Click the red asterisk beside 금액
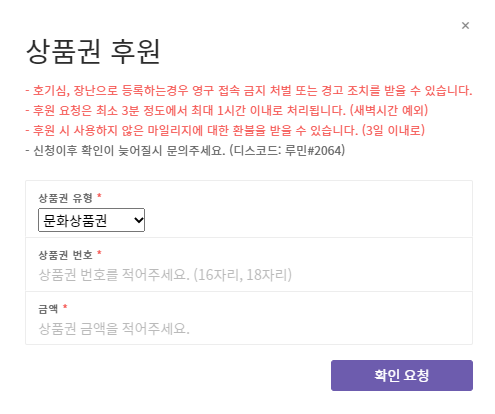This screenshot has height=414, width=495. 65,306
